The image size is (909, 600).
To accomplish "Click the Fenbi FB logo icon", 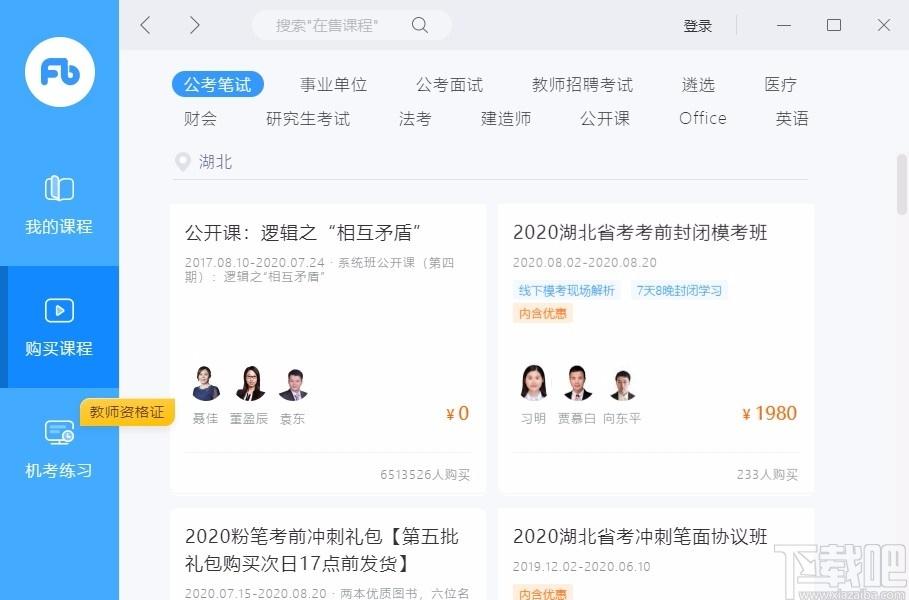I will pos(59,72).
